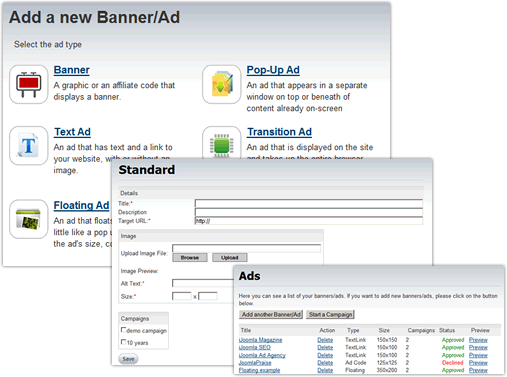The width and height of the screenshot is (507, 377).
Task: Click the Declined status of JoomlaPraise
Action: (453, 363)
